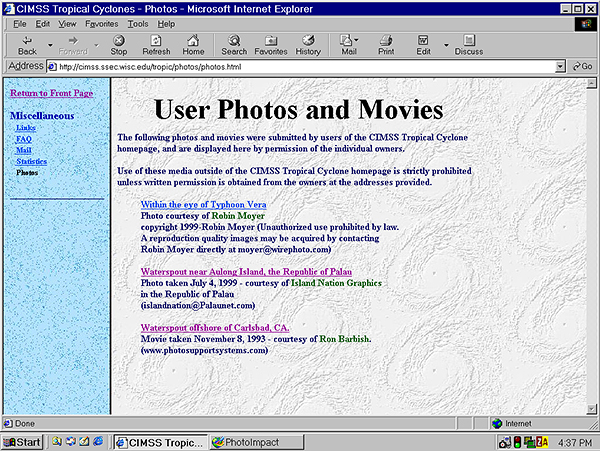Open the Favorites toolbar button
The width and height of the screenshot is (600, 451).
270,44
